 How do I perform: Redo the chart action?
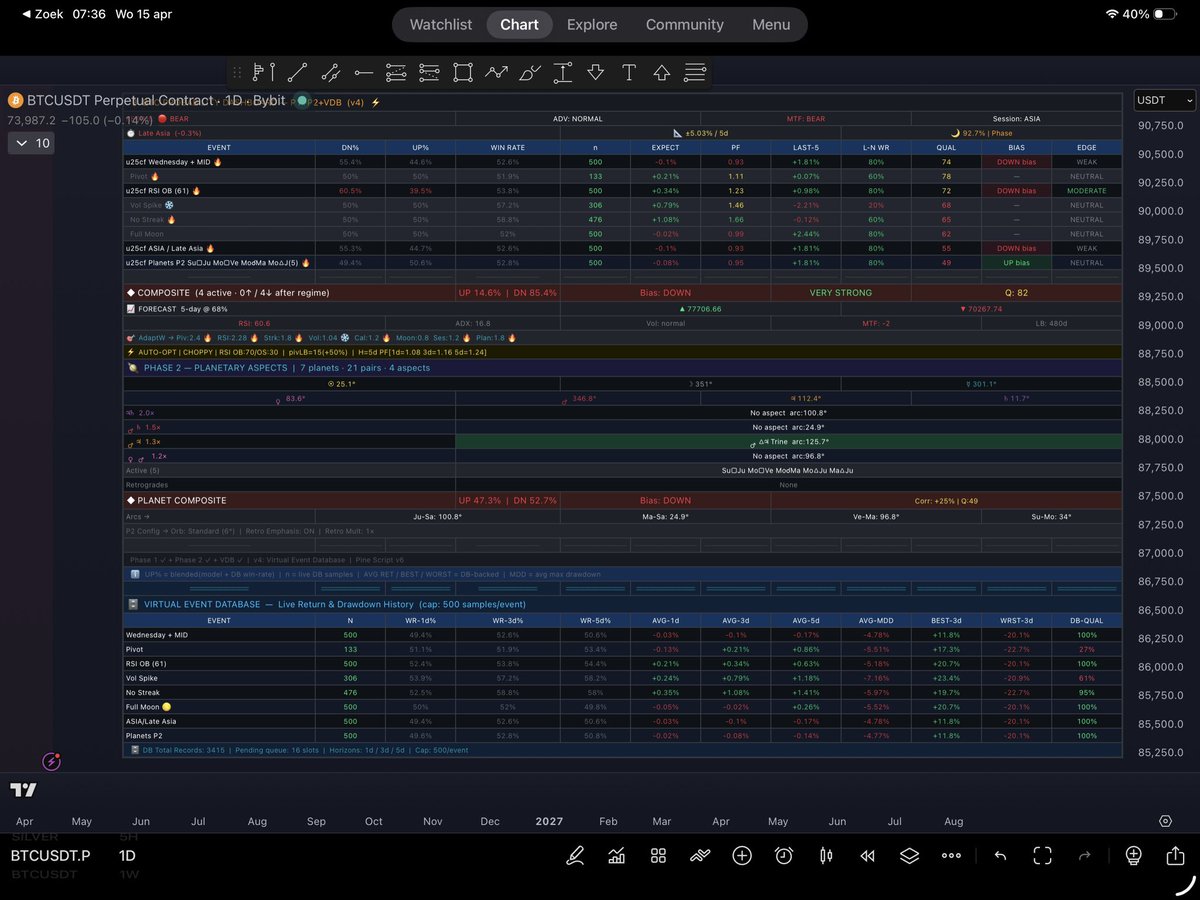(x=1084, y=855)
